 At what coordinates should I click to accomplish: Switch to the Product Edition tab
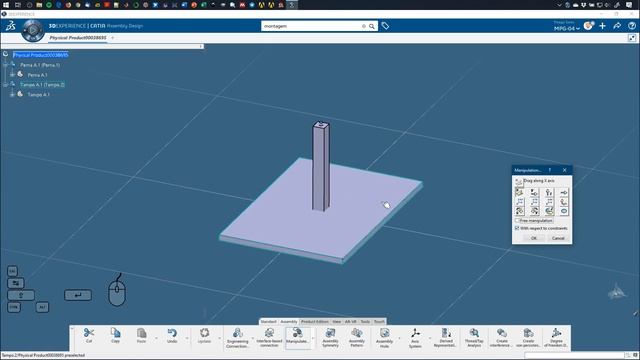click(314, 322)
